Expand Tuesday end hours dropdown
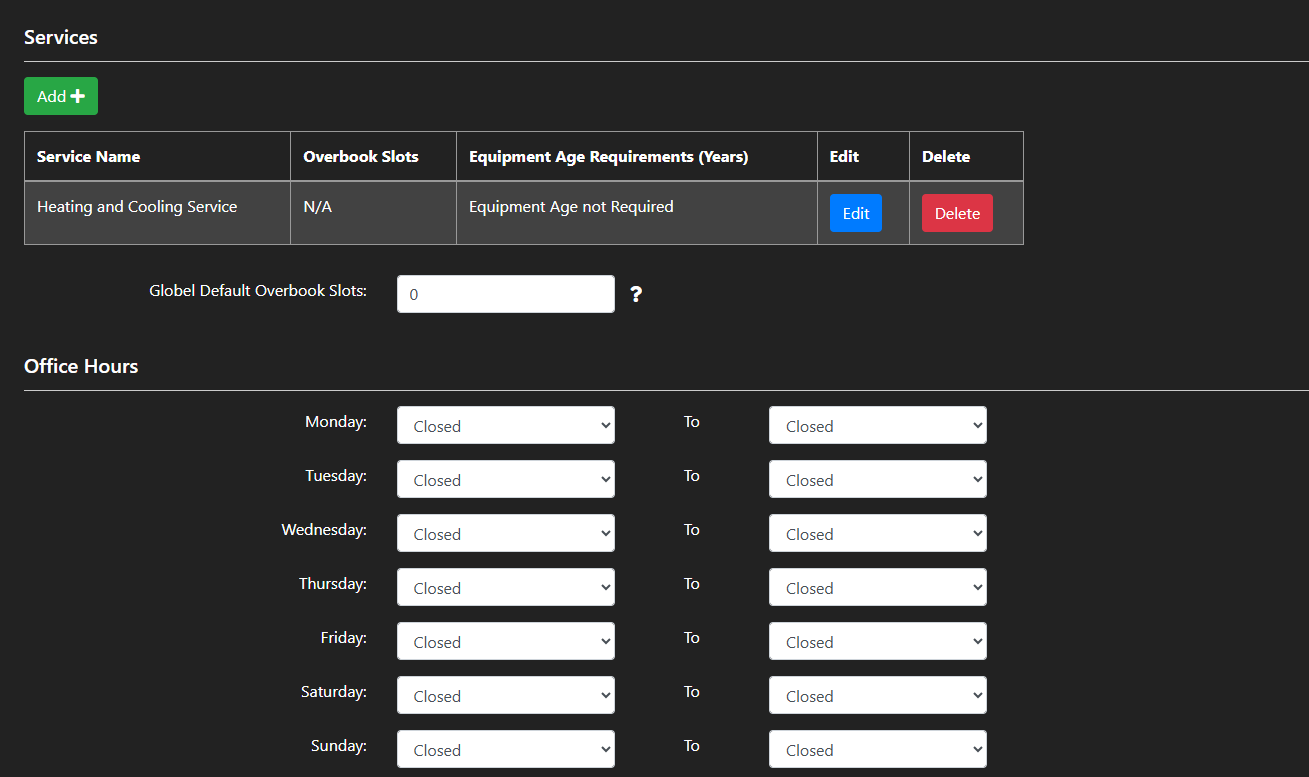1309x777 pixels. 877,479
